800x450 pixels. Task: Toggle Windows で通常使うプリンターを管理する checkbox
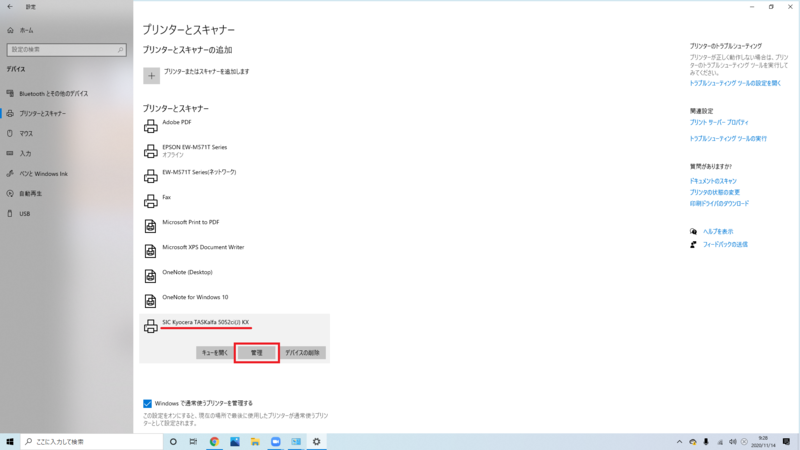pyautogui.click(x=147, y=404)
